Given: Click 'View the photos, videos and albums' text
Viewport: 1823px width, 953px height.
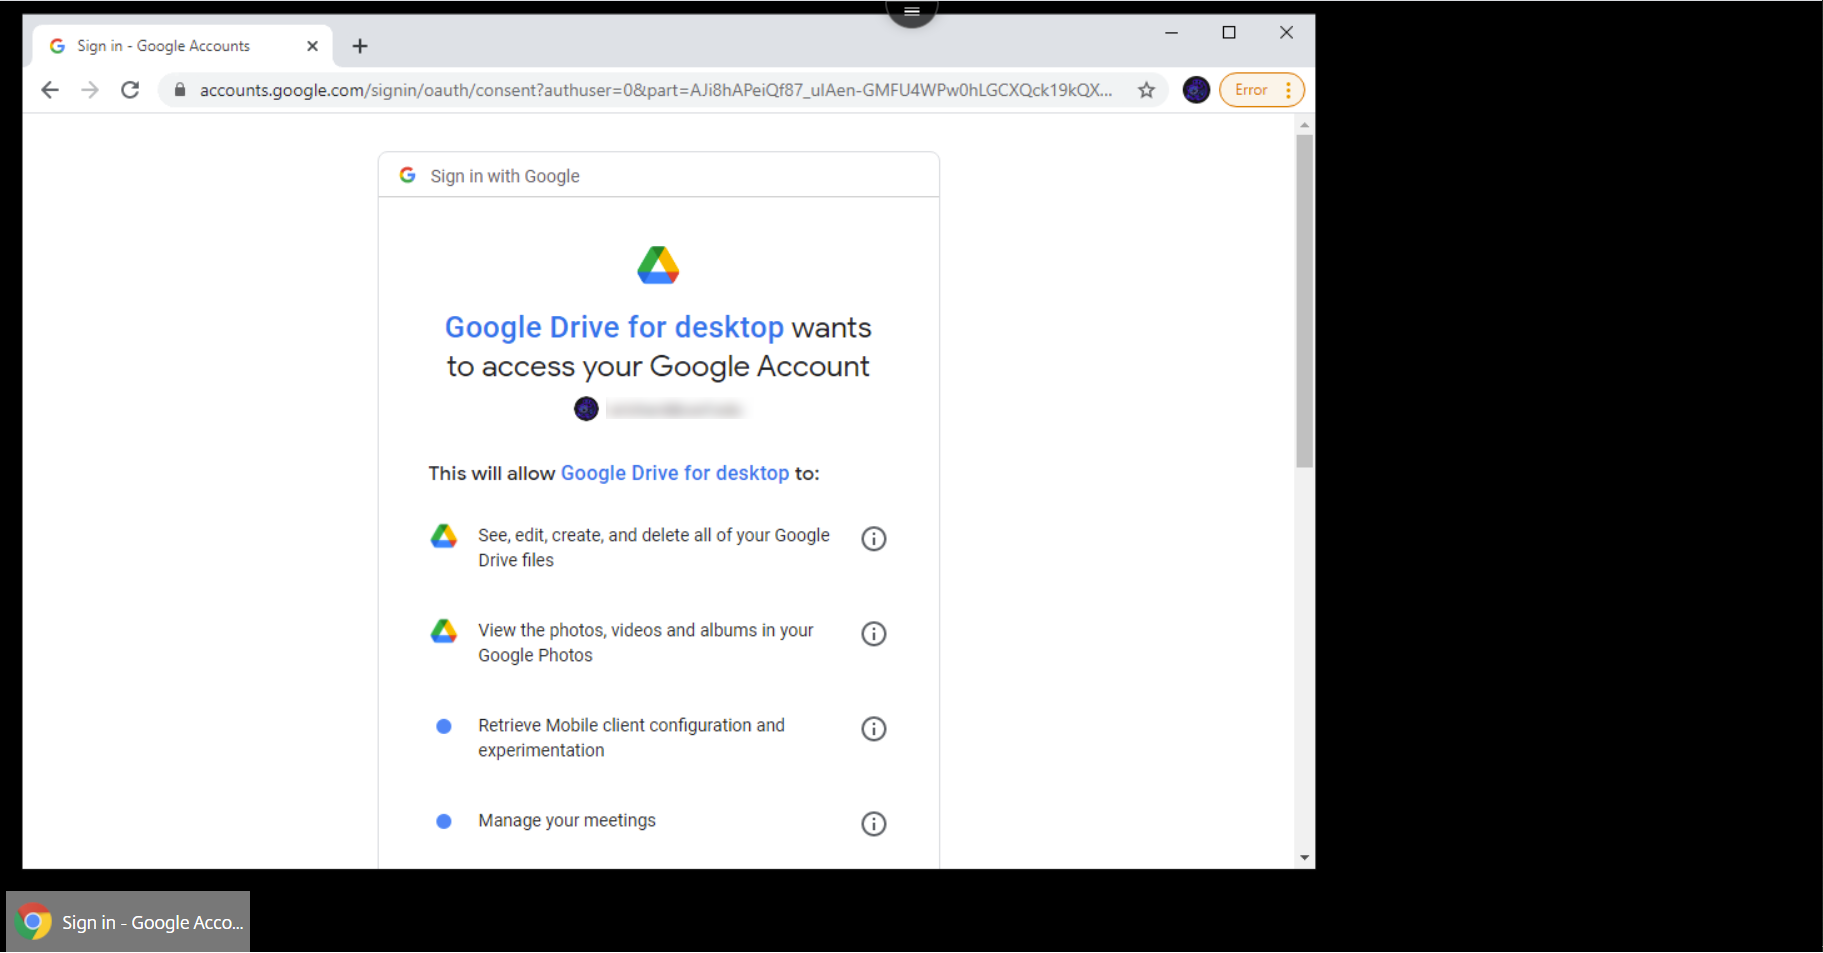Looking at the screenshot, I should (x=646, y=642).
